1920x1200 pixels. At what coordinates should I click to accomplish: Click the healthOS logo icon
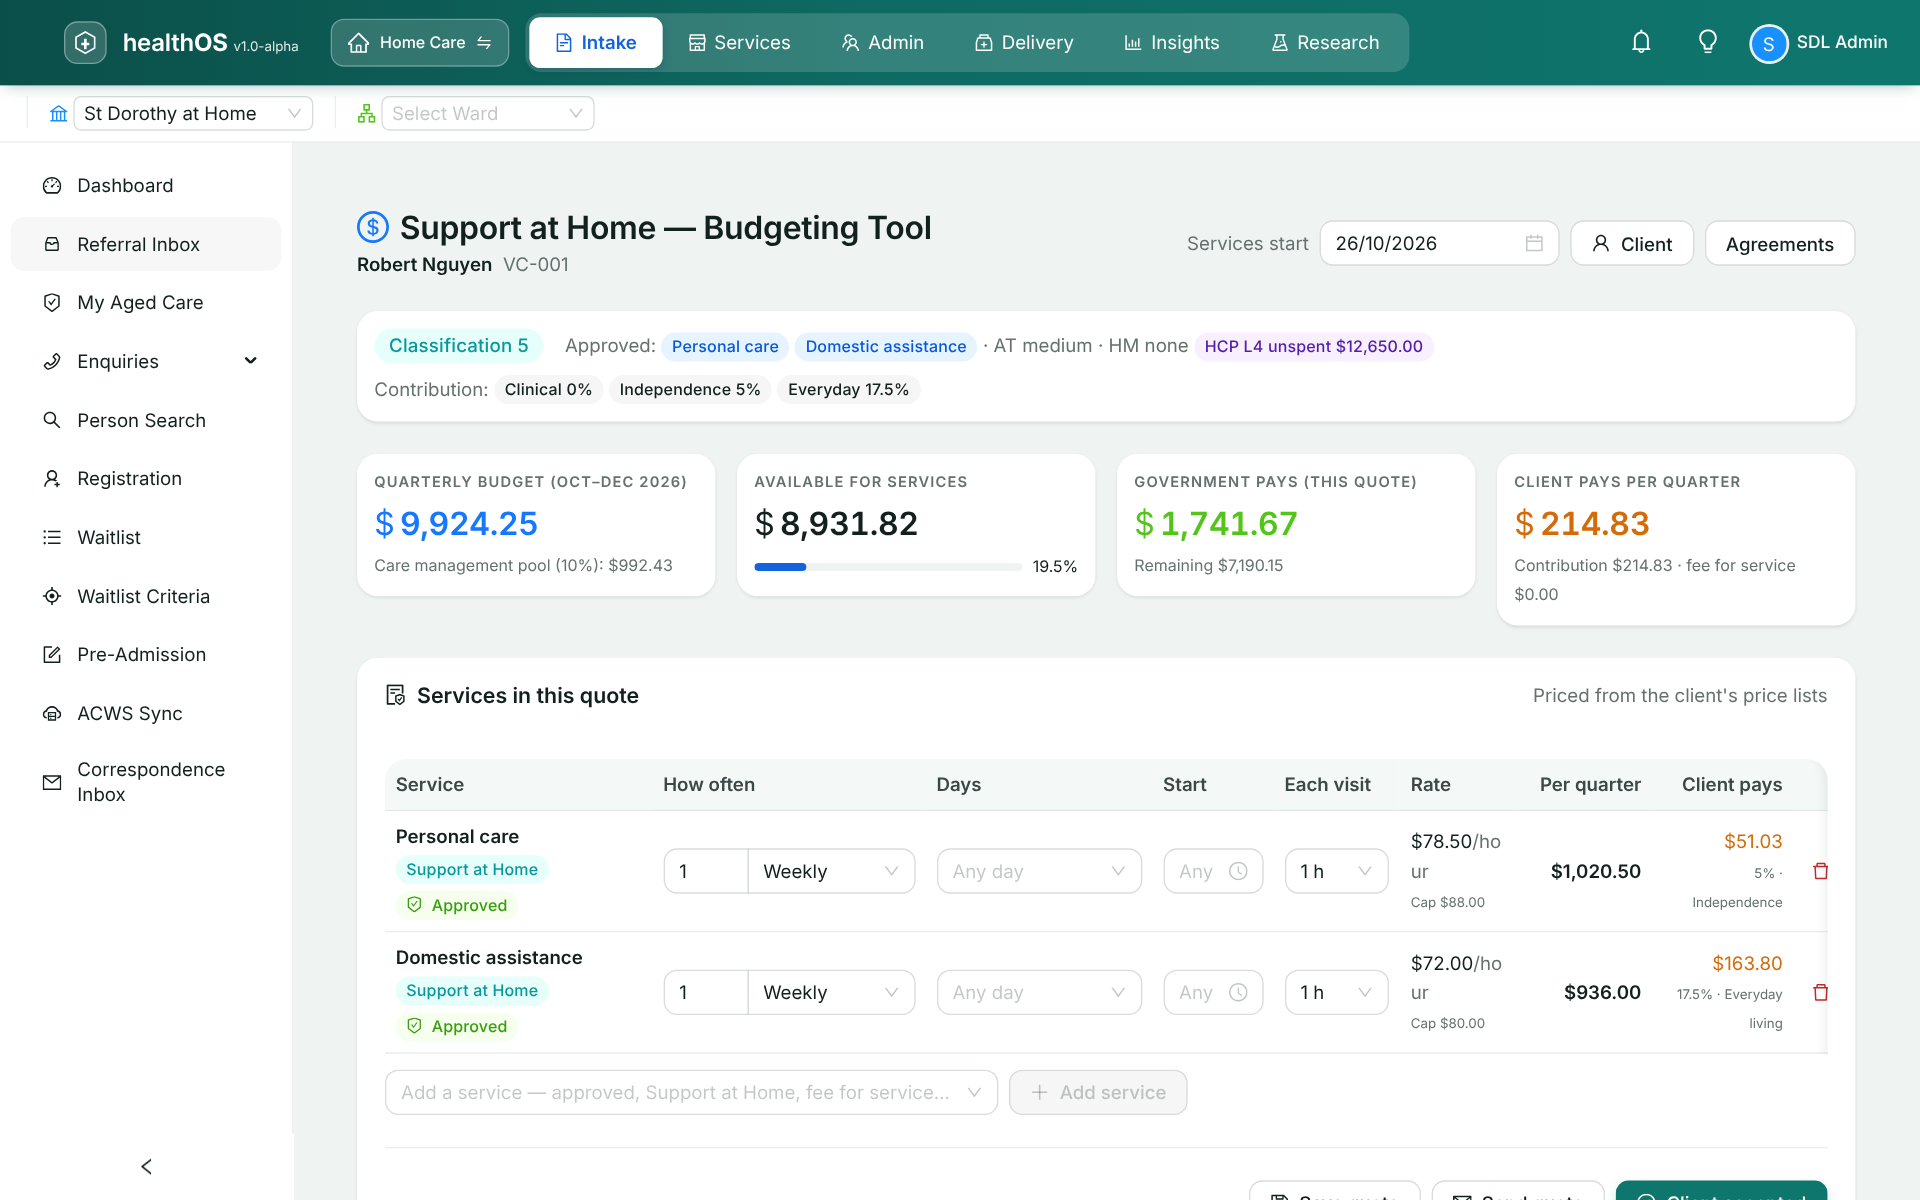(85, 42)
